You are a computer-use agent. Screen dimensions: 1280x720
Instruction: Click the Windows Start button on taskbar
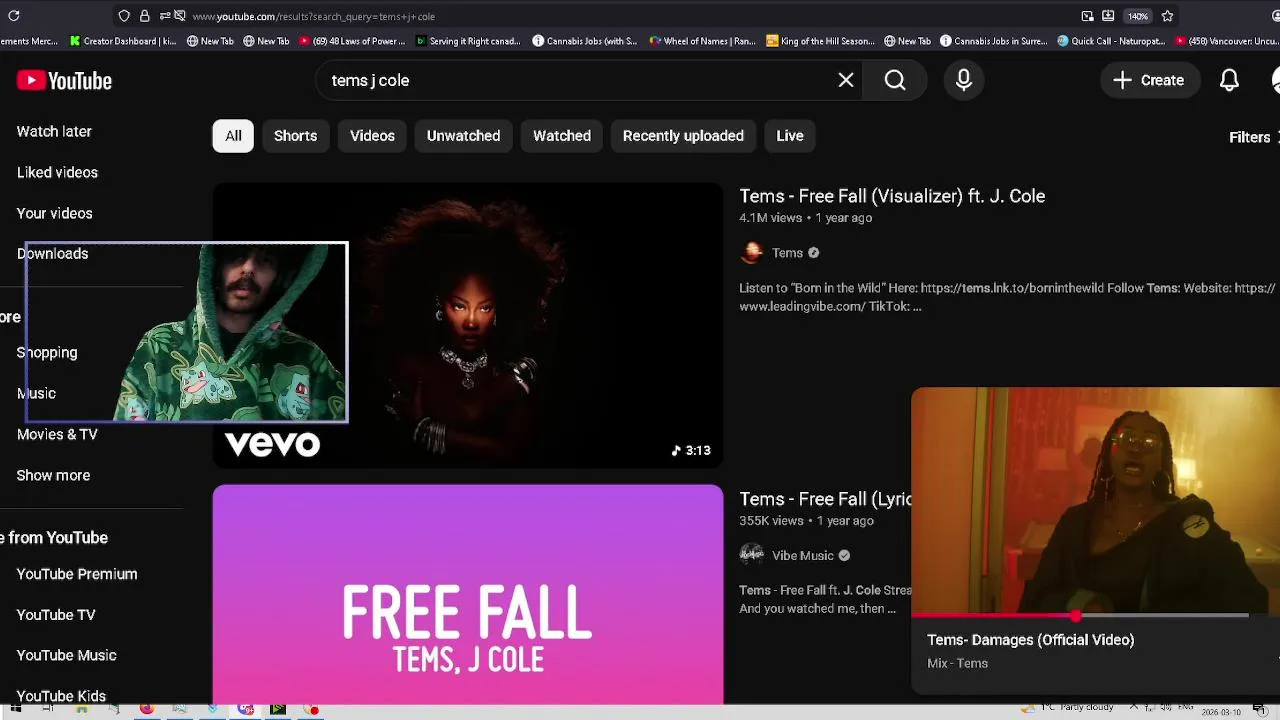15,710
